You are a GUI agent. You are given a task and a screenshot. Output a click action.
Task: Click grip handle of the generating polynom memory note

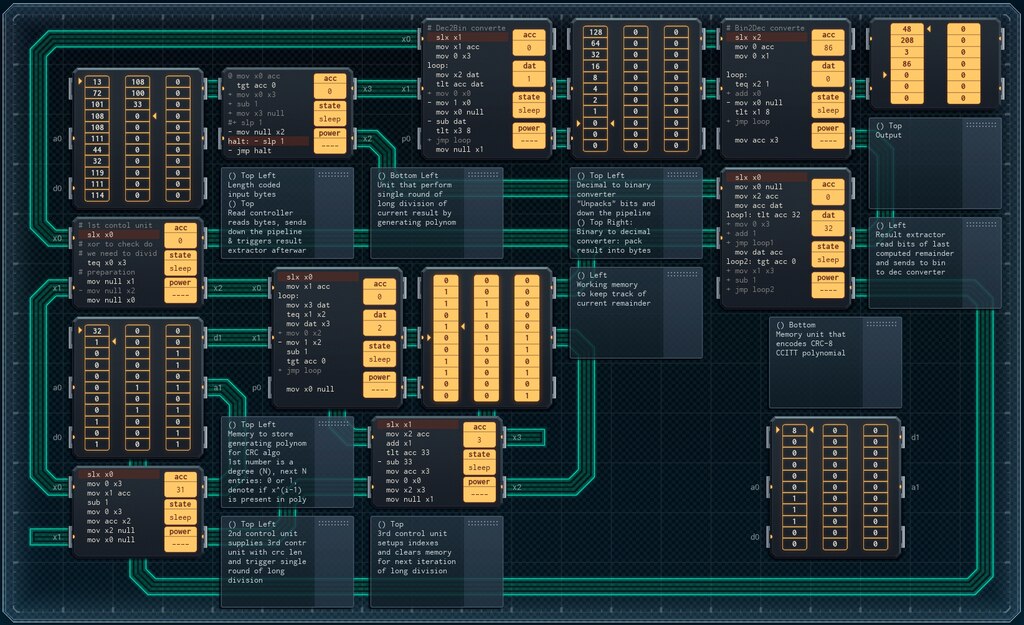click(333, 424)
